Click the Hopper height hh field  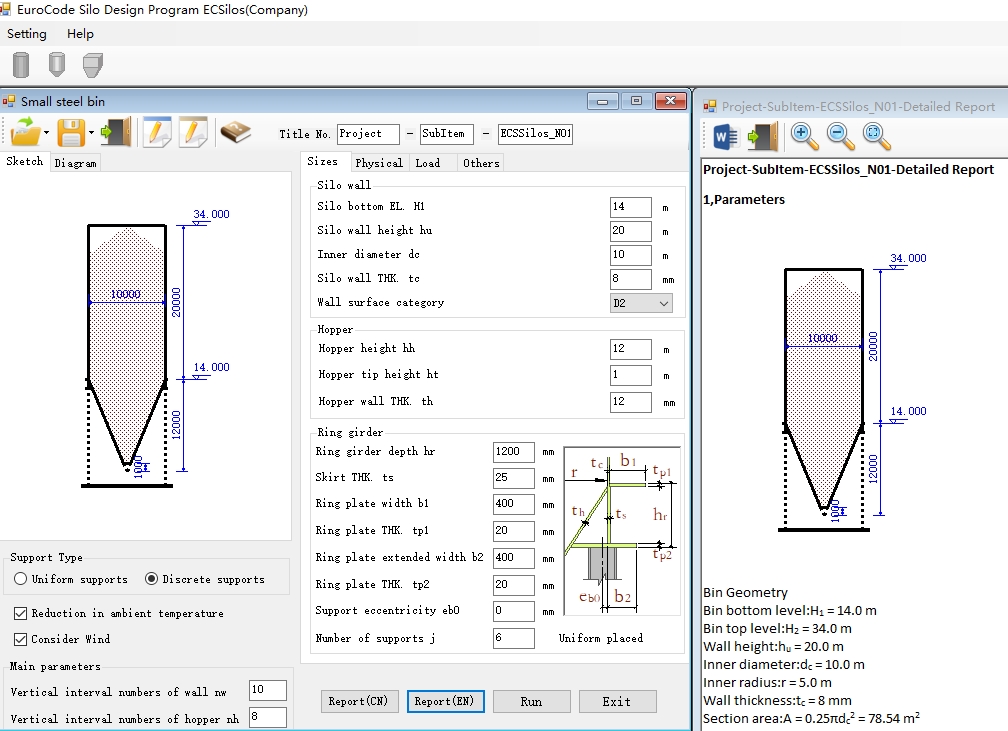pos(631,349)
